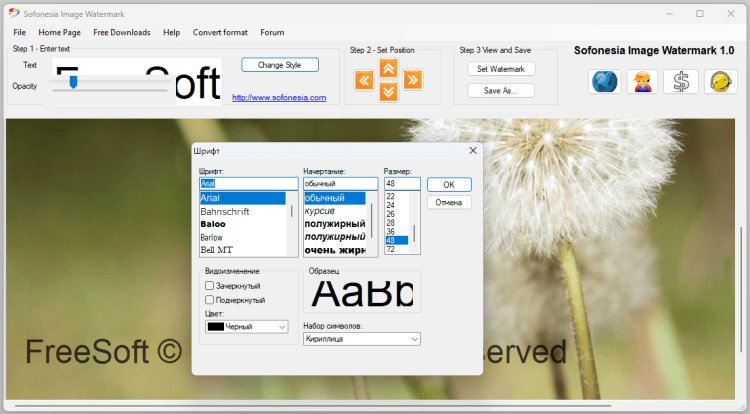Select font size 48 in list

(397, 240)
